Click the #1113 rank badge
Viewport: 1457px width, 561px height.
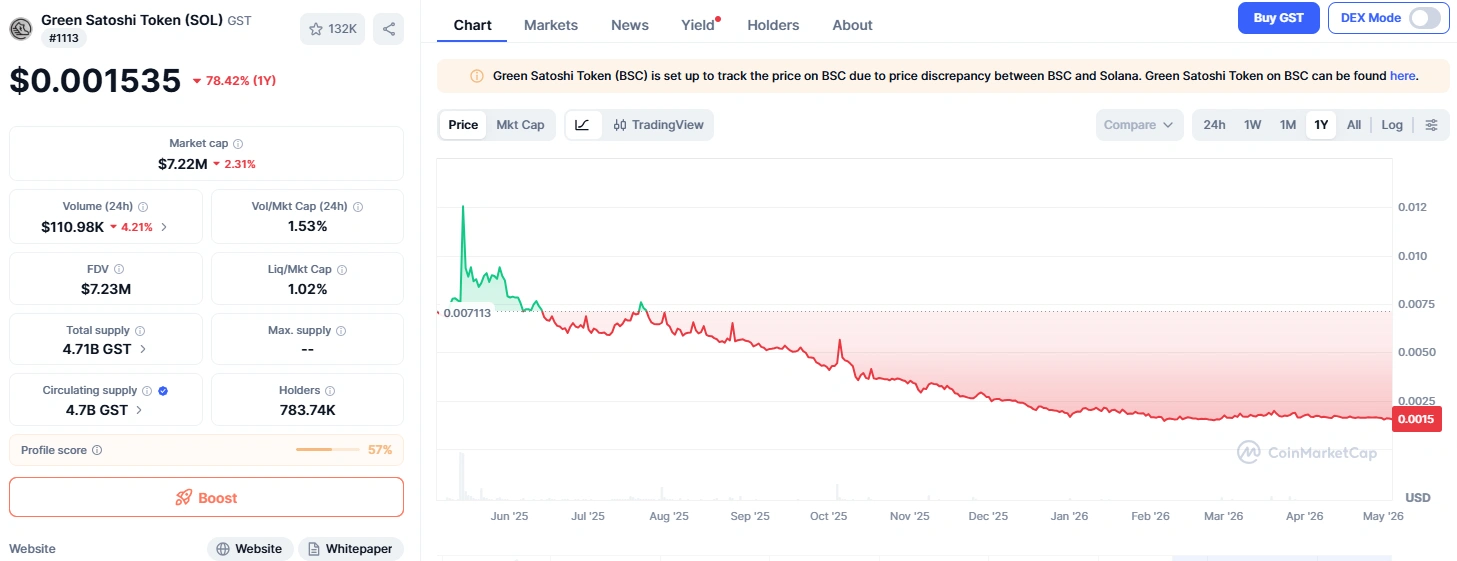(64, 38)
